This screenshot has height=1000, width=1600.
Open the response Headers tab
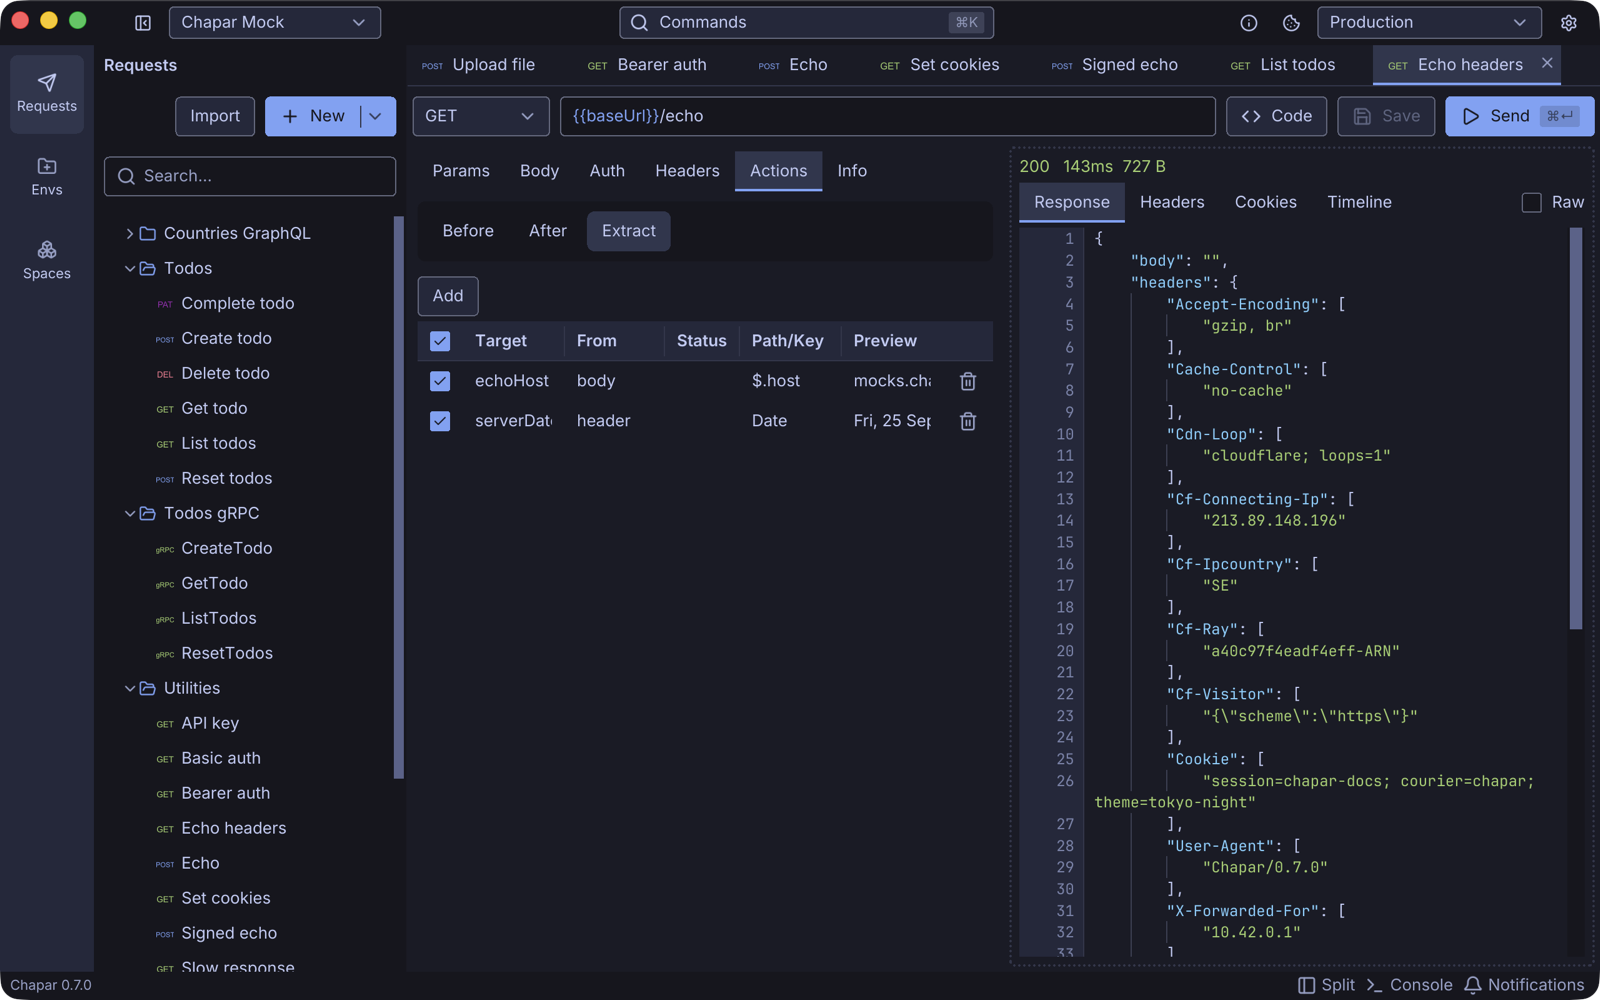coord(1172,202)
